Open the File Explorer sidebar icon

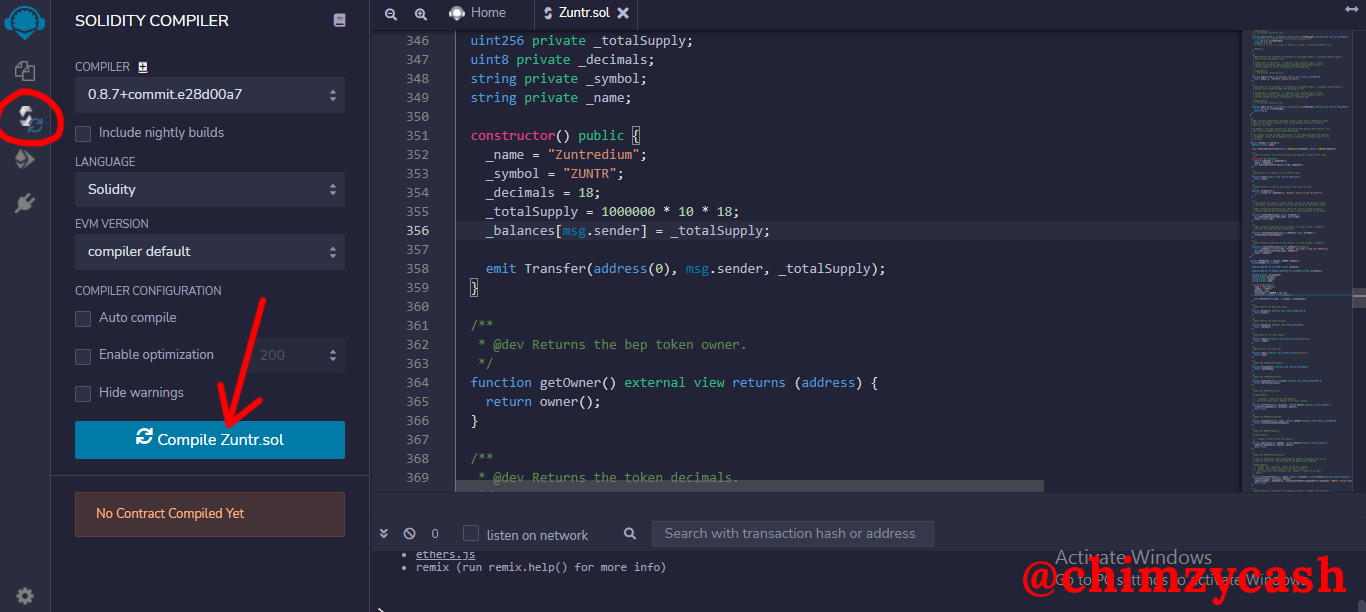25,71
